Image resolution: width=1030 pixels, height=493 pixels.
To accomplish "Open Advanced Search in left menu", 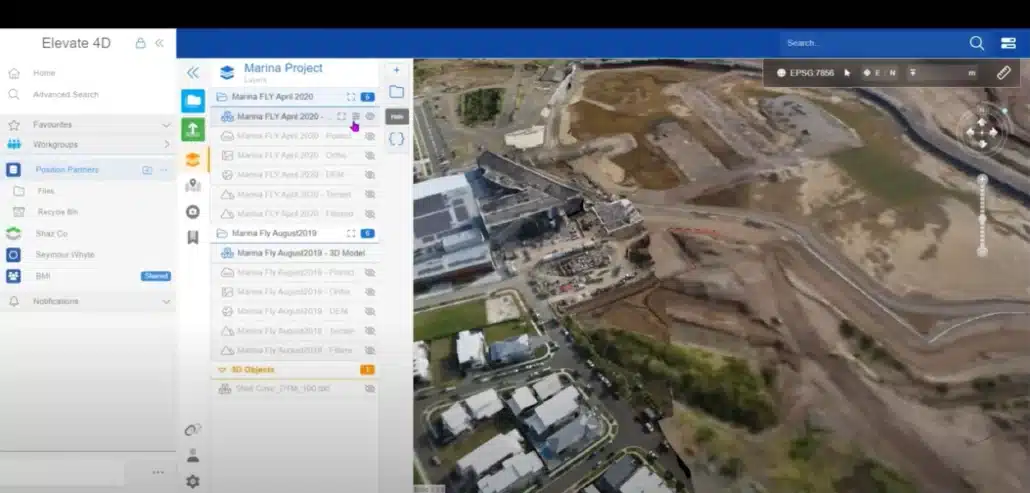I will click(65, 94).
